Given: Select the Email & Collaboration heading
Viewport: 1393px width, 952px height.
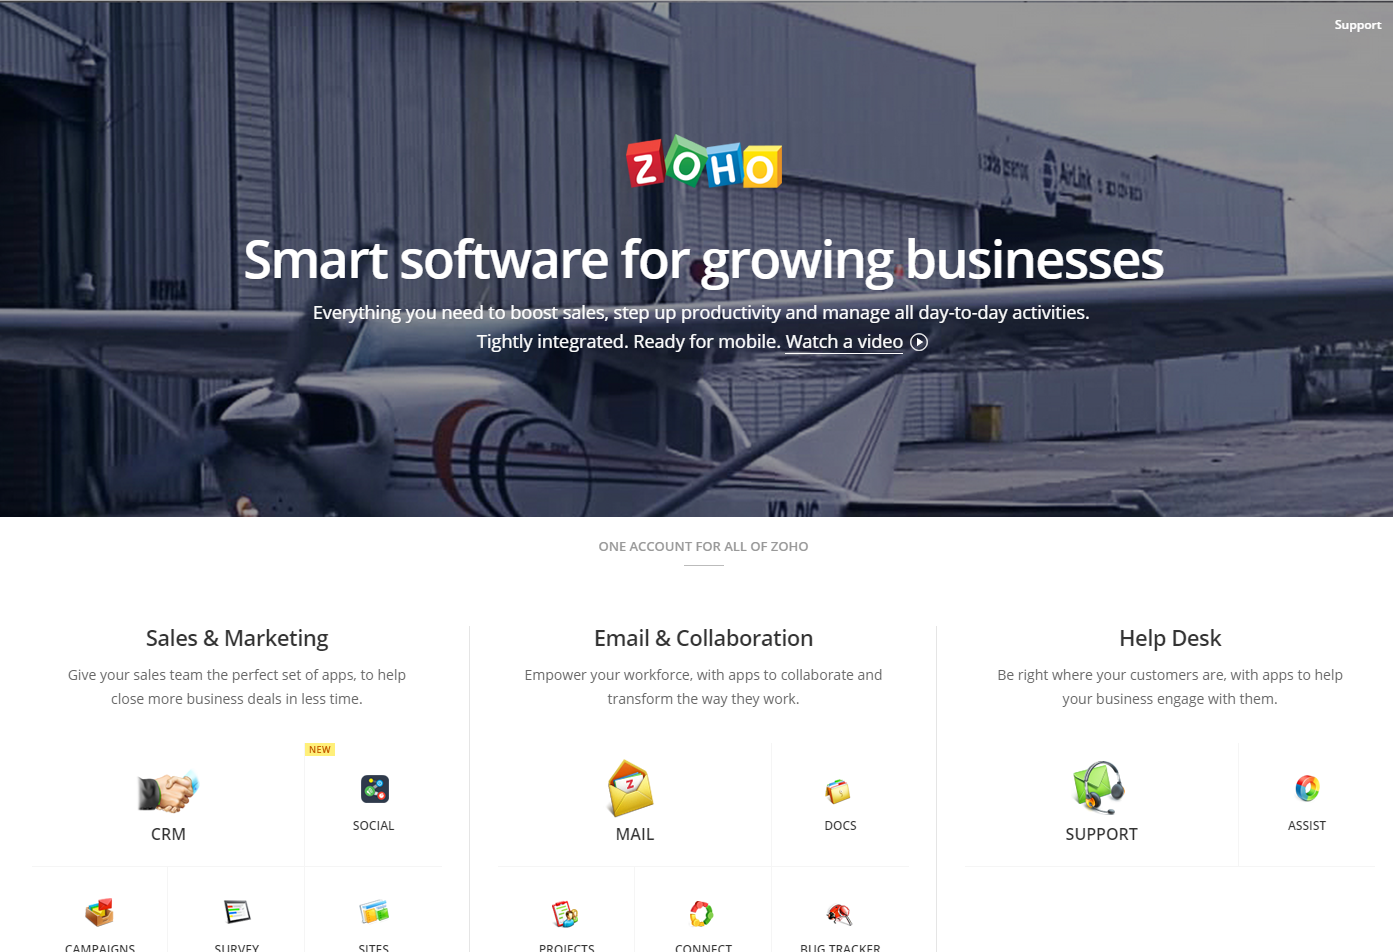Looking at the screenshot, I should click(x=703, y=638).
